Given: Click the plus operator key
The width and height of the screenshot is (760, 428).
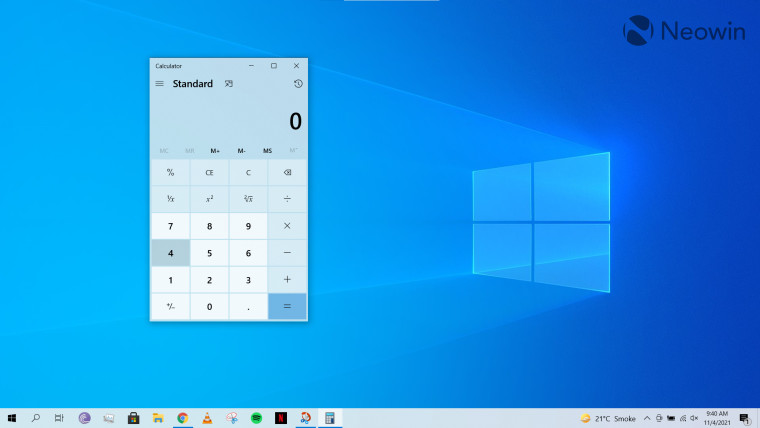Looking at the screenshot, I should pos(287,280).
